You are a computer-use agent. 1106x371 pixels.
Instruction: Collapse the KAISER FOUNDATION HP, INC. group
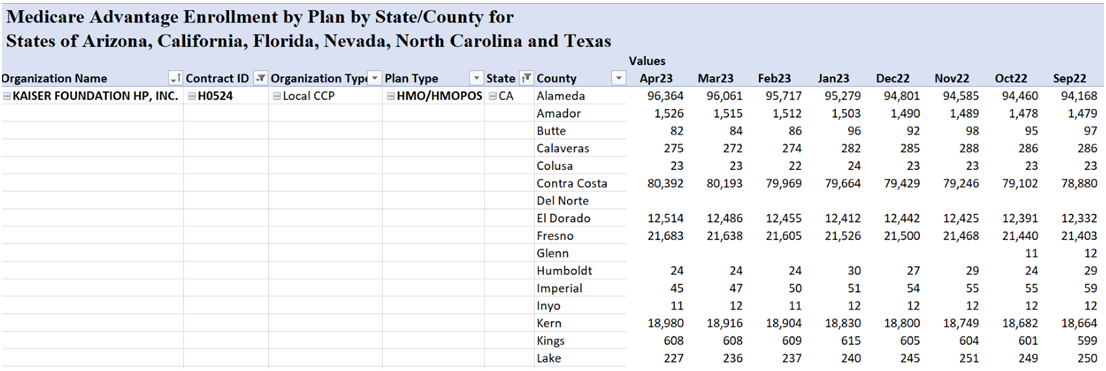click(7, 96)
